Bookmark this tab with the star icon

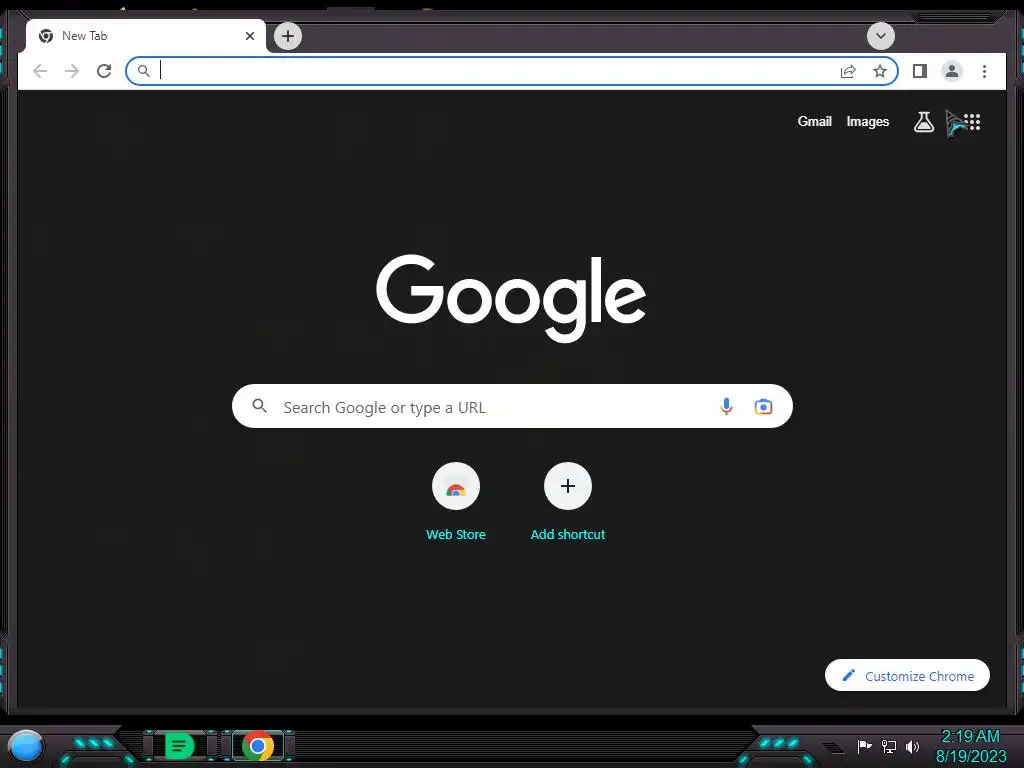(x=880, y=71)
